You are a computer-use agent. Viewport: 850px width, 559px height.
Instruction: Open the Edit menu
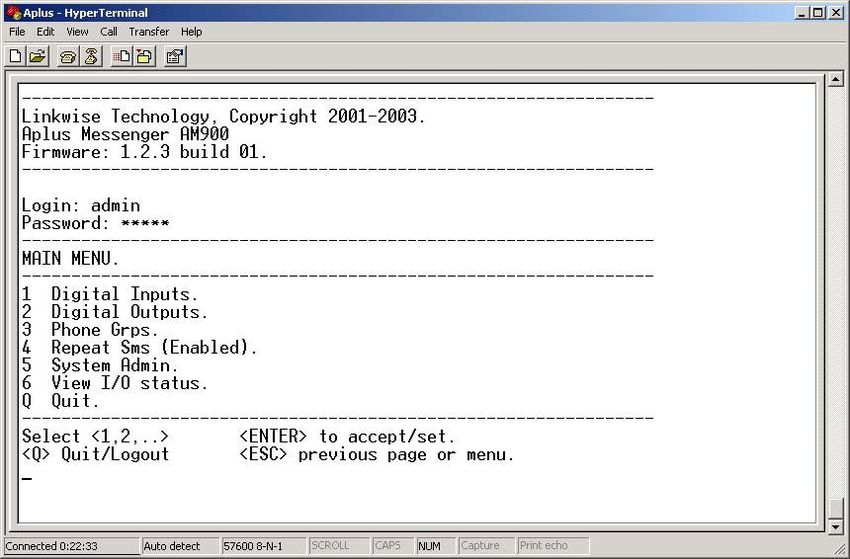(x=46, y=32)
